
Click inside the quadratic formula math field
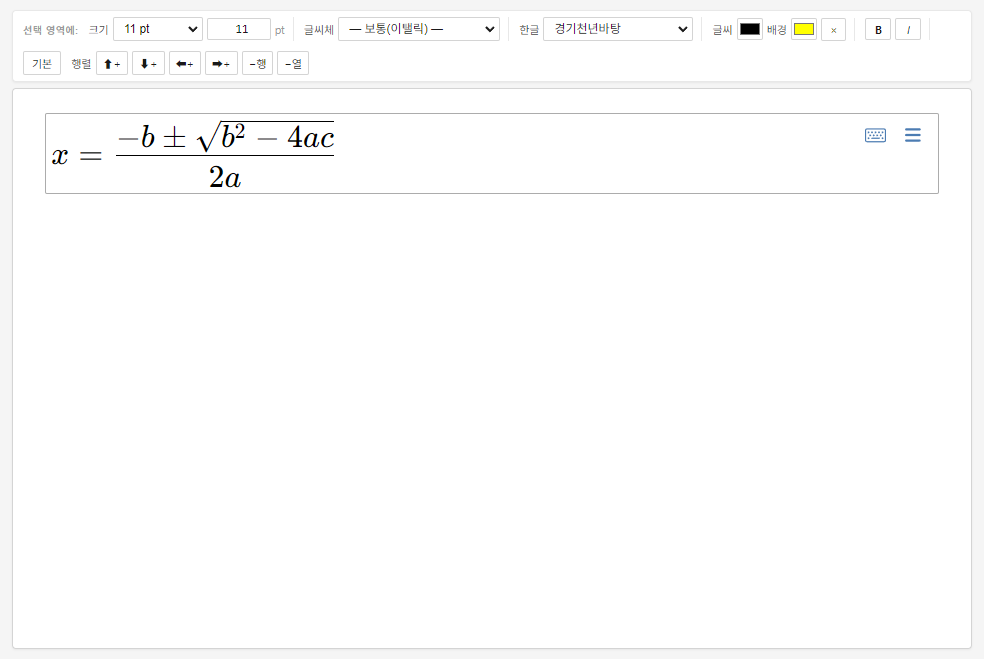pos(492,154)
